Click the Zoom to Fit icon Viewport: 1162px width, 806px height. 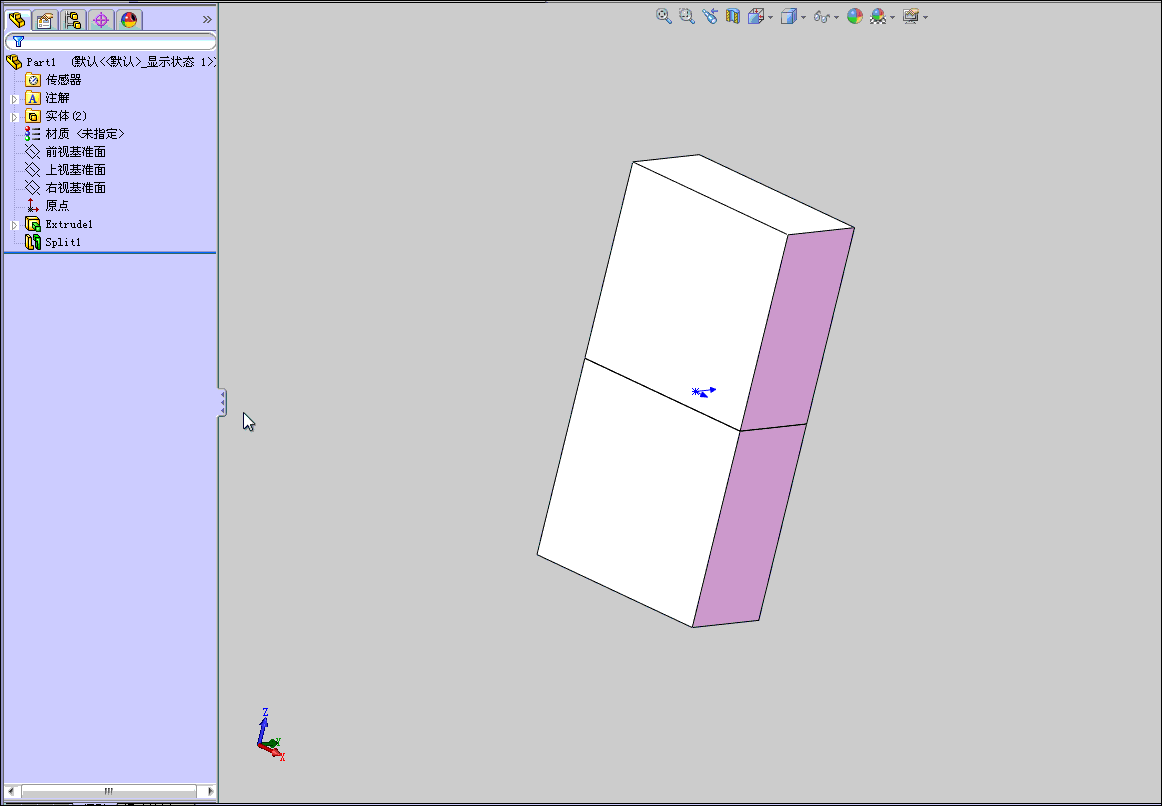tap(663, 16)
